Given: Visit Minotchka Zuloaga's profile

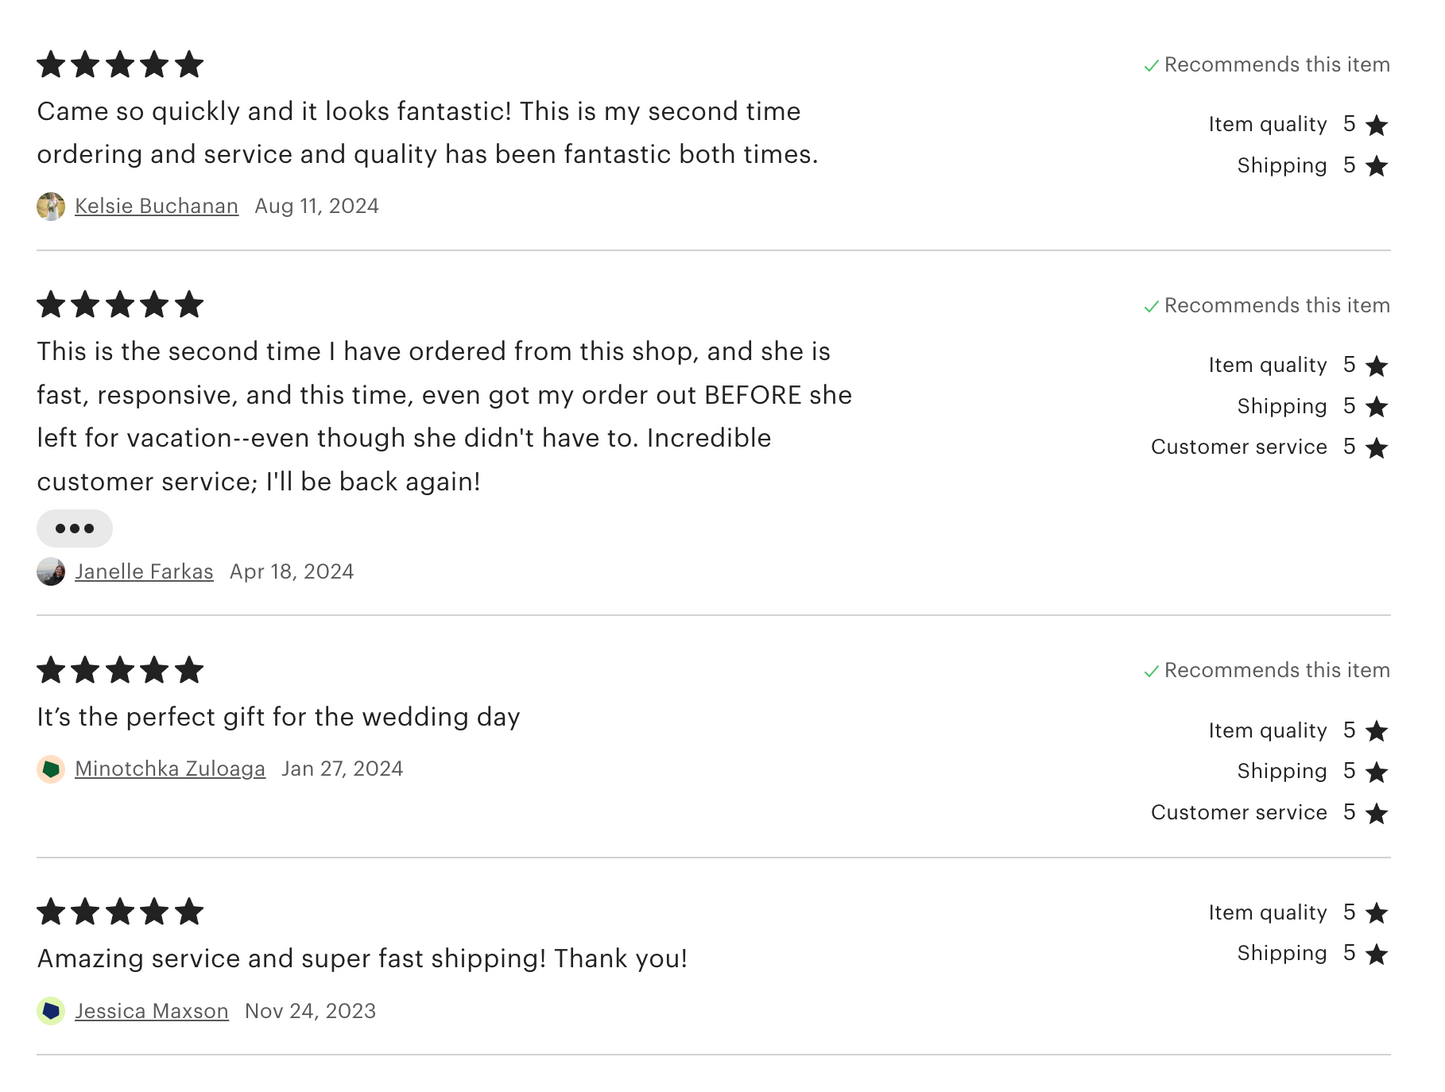Looking at the screenshot, I should (170, 769).
